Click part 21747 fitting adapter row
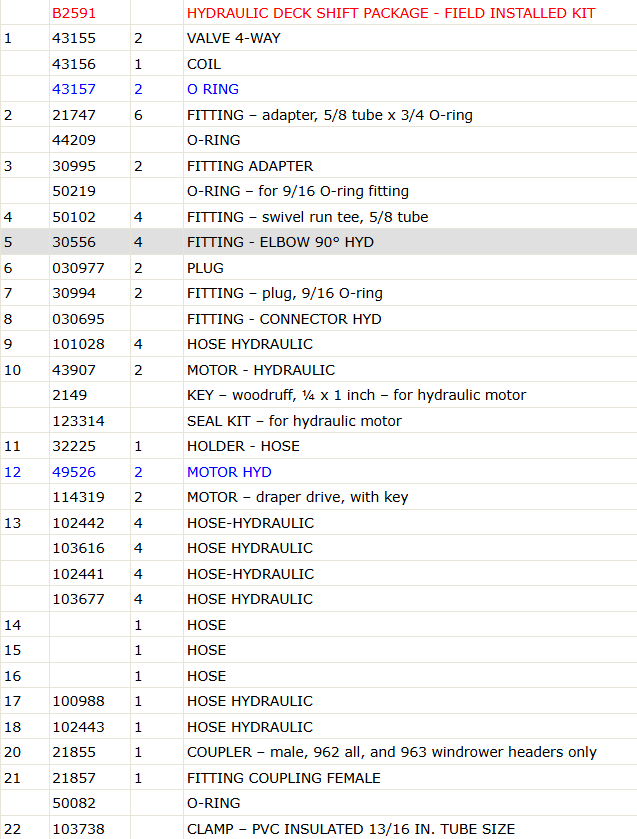Screen dimensions: 637x839 (318, 115)
